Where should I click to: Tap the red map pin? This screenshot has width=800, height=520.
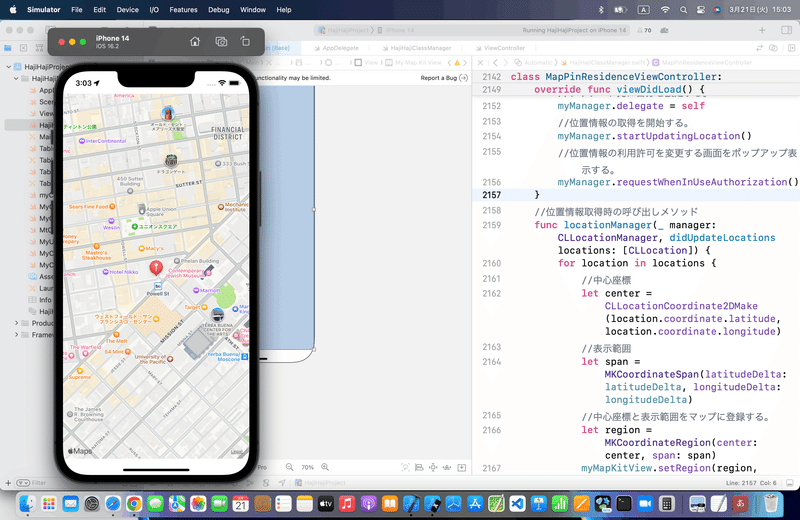tap(156, 267)
